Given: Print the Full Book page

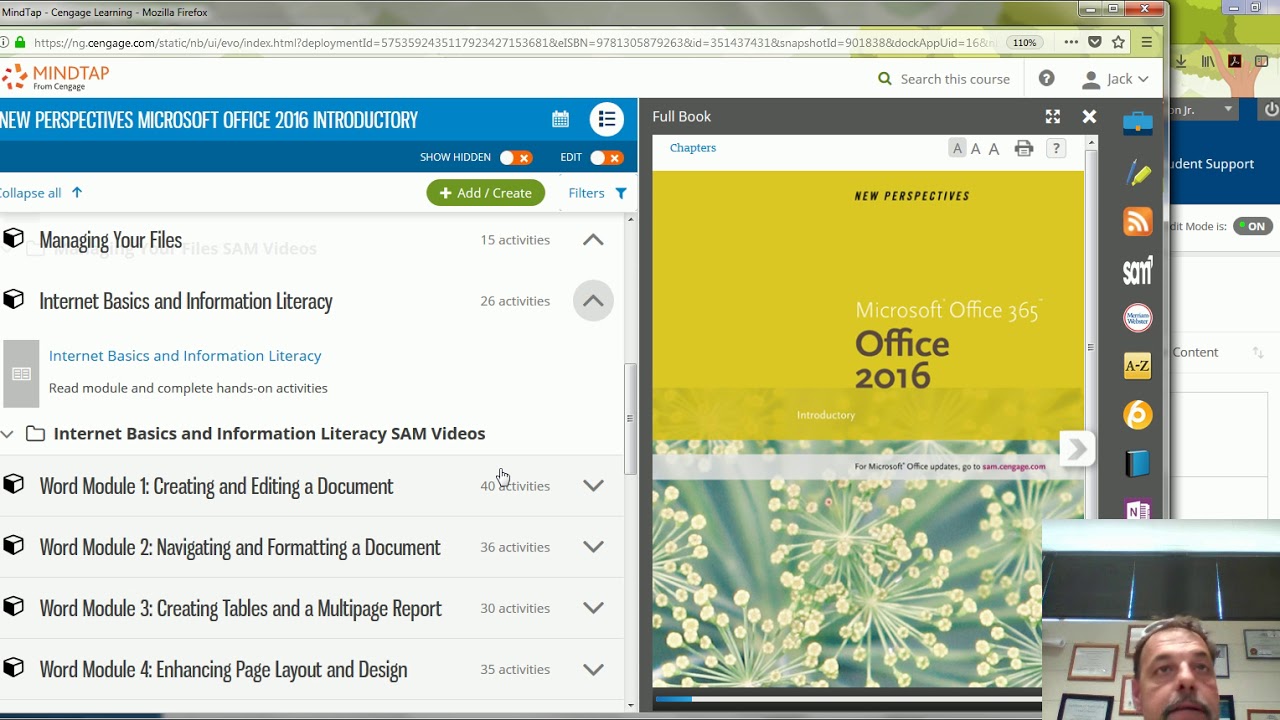Looking at the screenshot, I should [x=1023, y=149].
